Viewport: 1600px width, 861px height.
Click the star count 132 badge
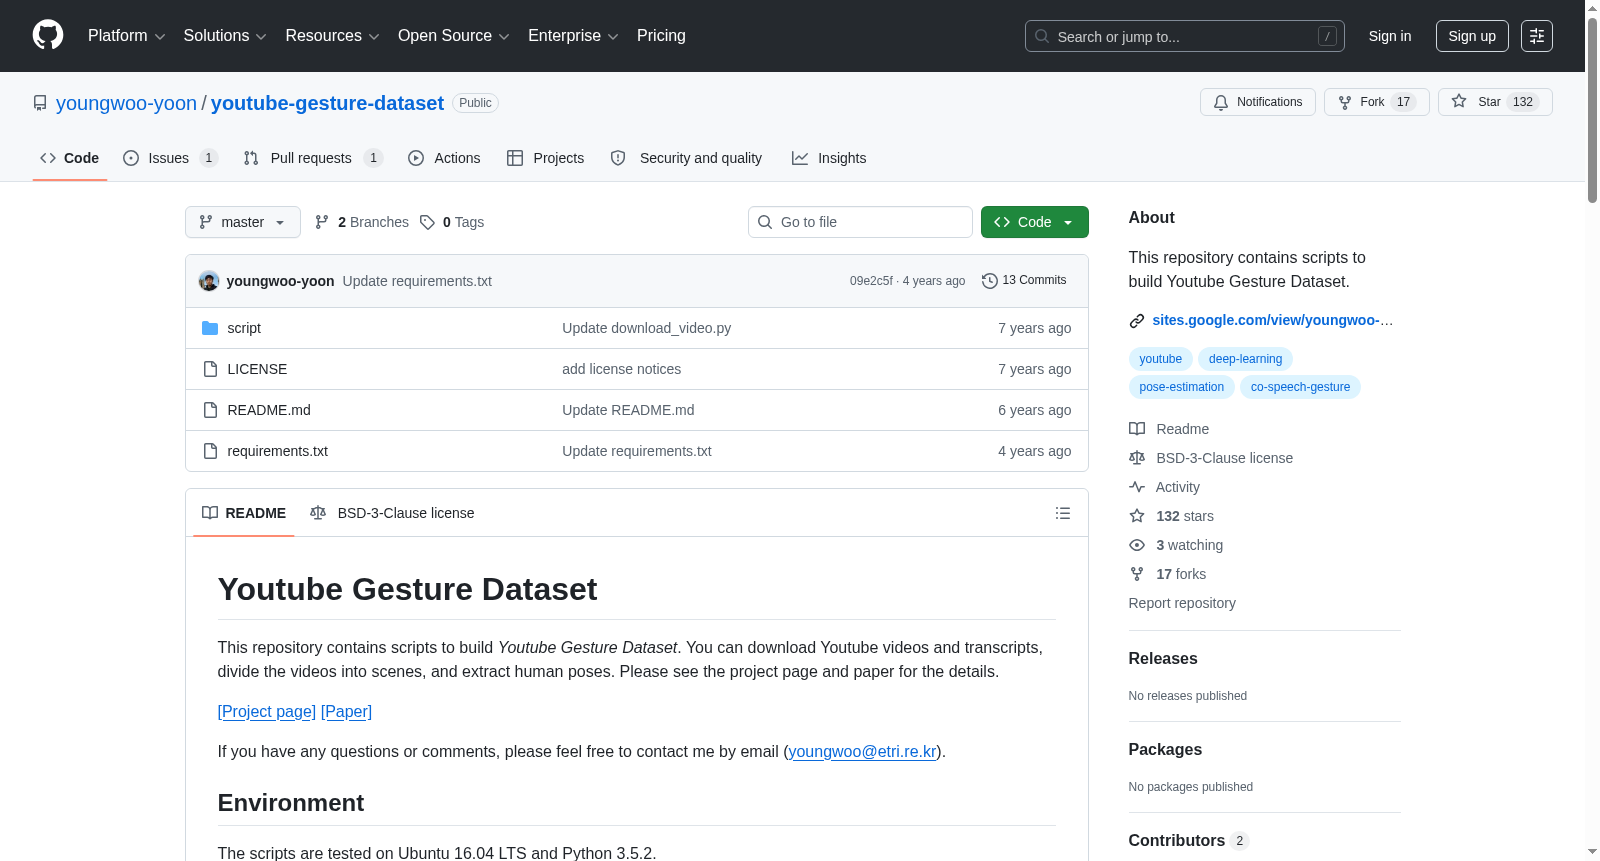(1523, 102)
